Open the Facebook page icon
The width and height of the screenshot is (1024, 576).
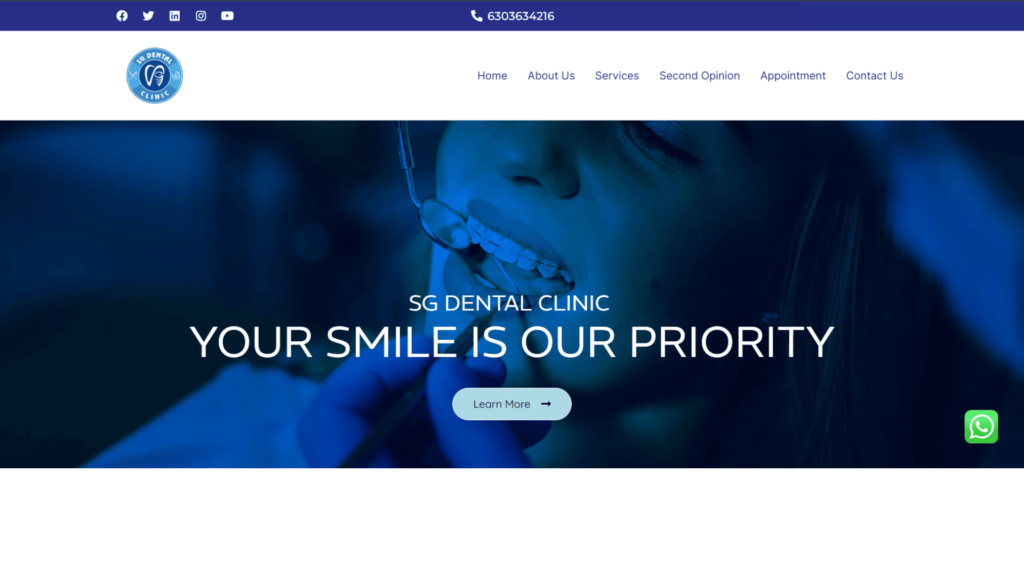coord(122,16)
